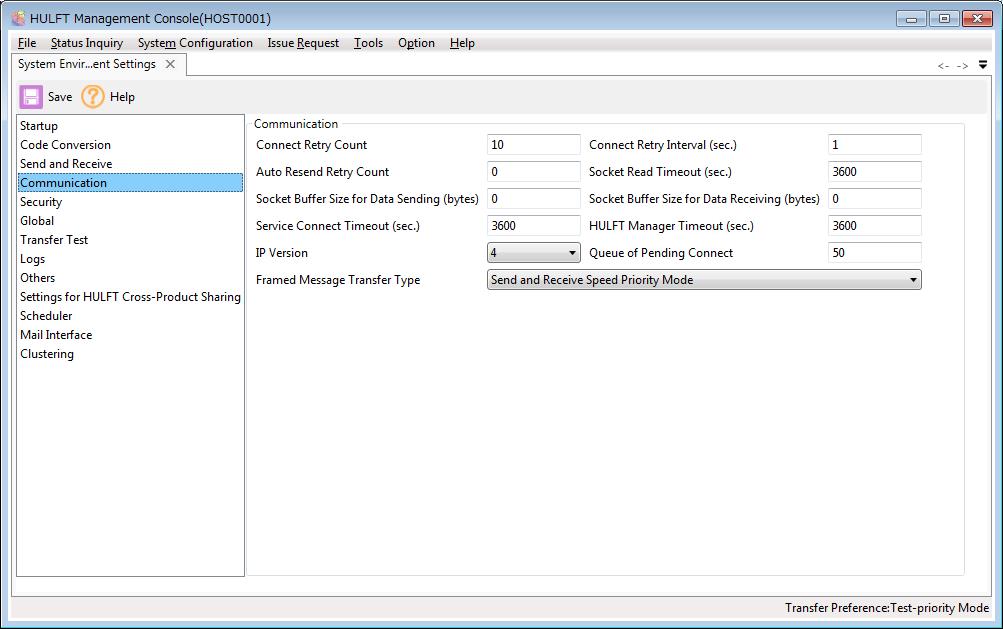Viewport: 1003px width, 629px height.
Task: Select Settings for HULFT Cross-Product Sharing
Action: pyautogui.click(x=130, y=297)
